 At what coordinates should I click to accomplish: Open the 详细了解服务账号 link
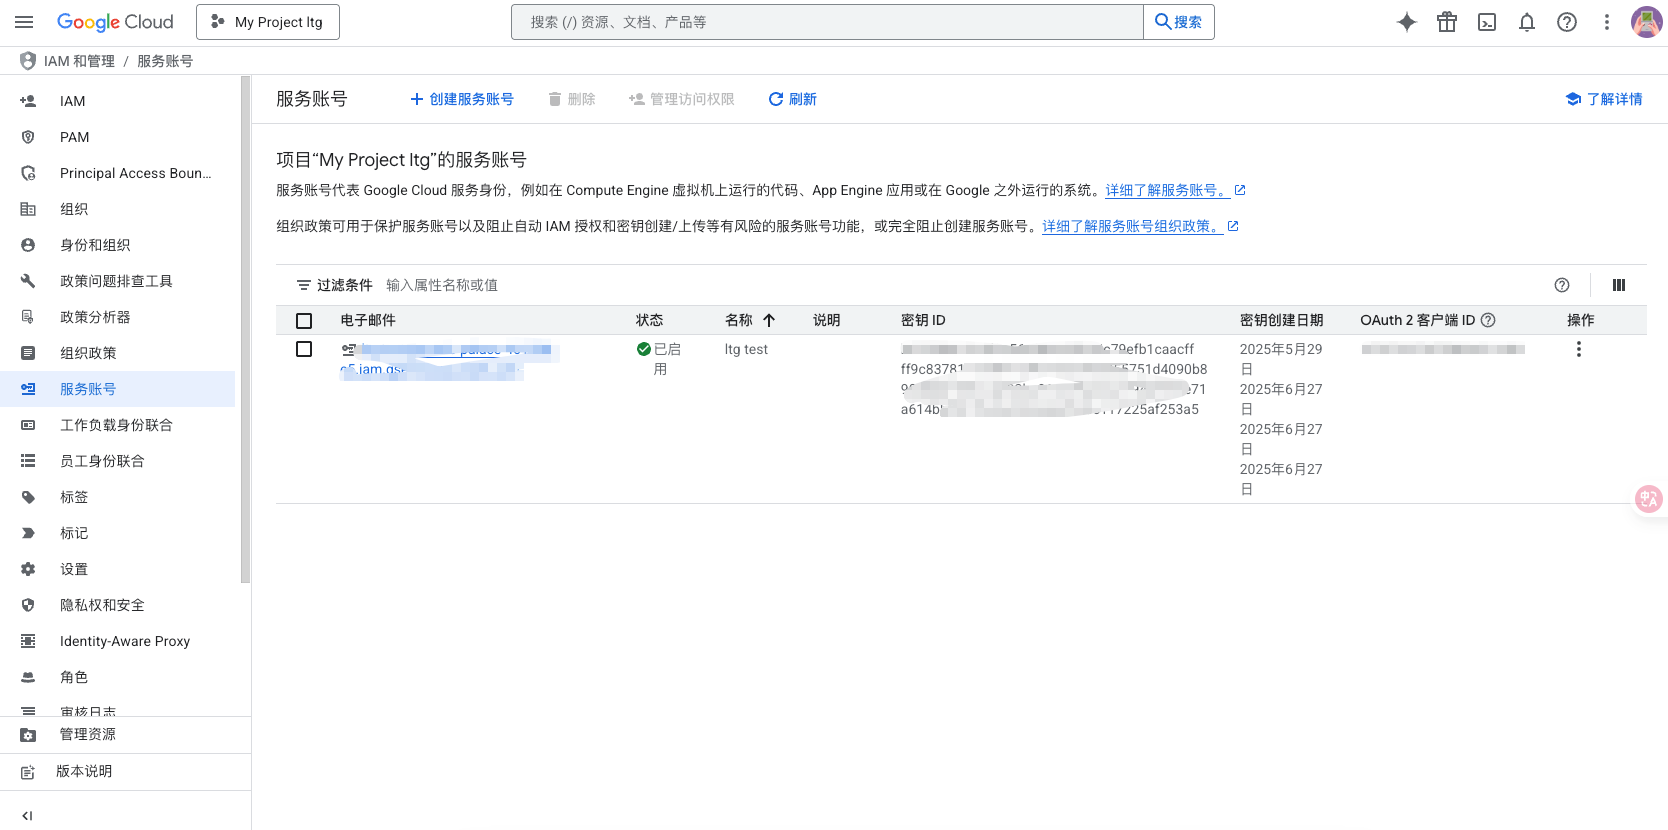(x=1168, y=190)
